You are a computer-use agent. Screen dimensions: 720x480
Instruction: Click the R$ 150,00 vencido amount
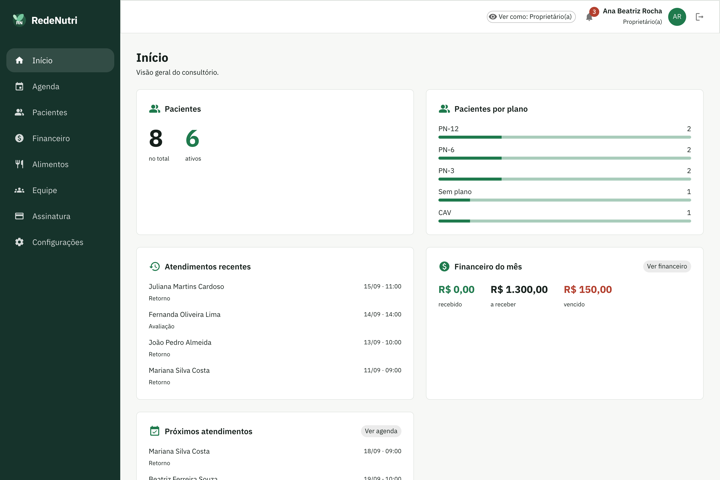point(588,289)
